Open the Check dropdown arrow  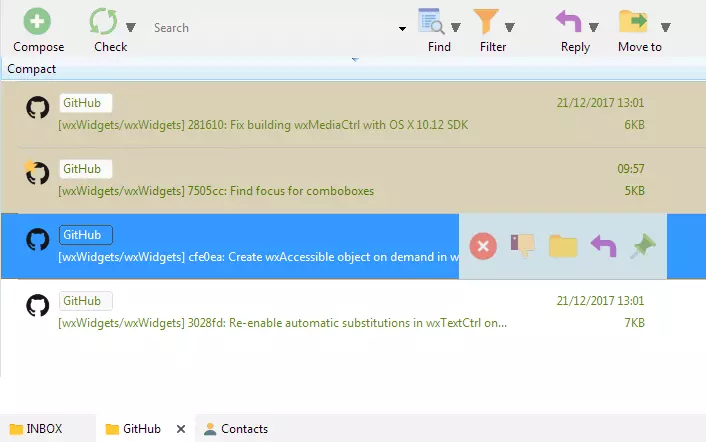click(x=131, y=27)
